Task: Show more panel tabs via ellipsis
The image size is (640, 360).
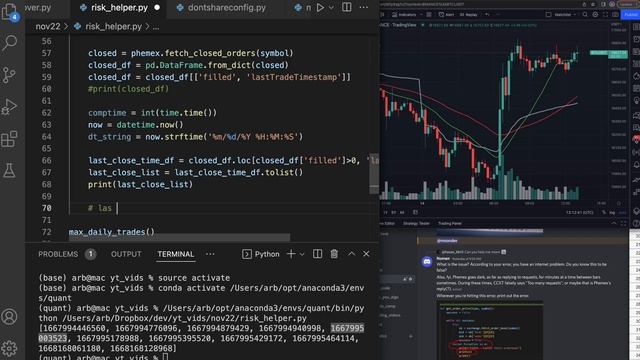Action: (x=210, y=254)
